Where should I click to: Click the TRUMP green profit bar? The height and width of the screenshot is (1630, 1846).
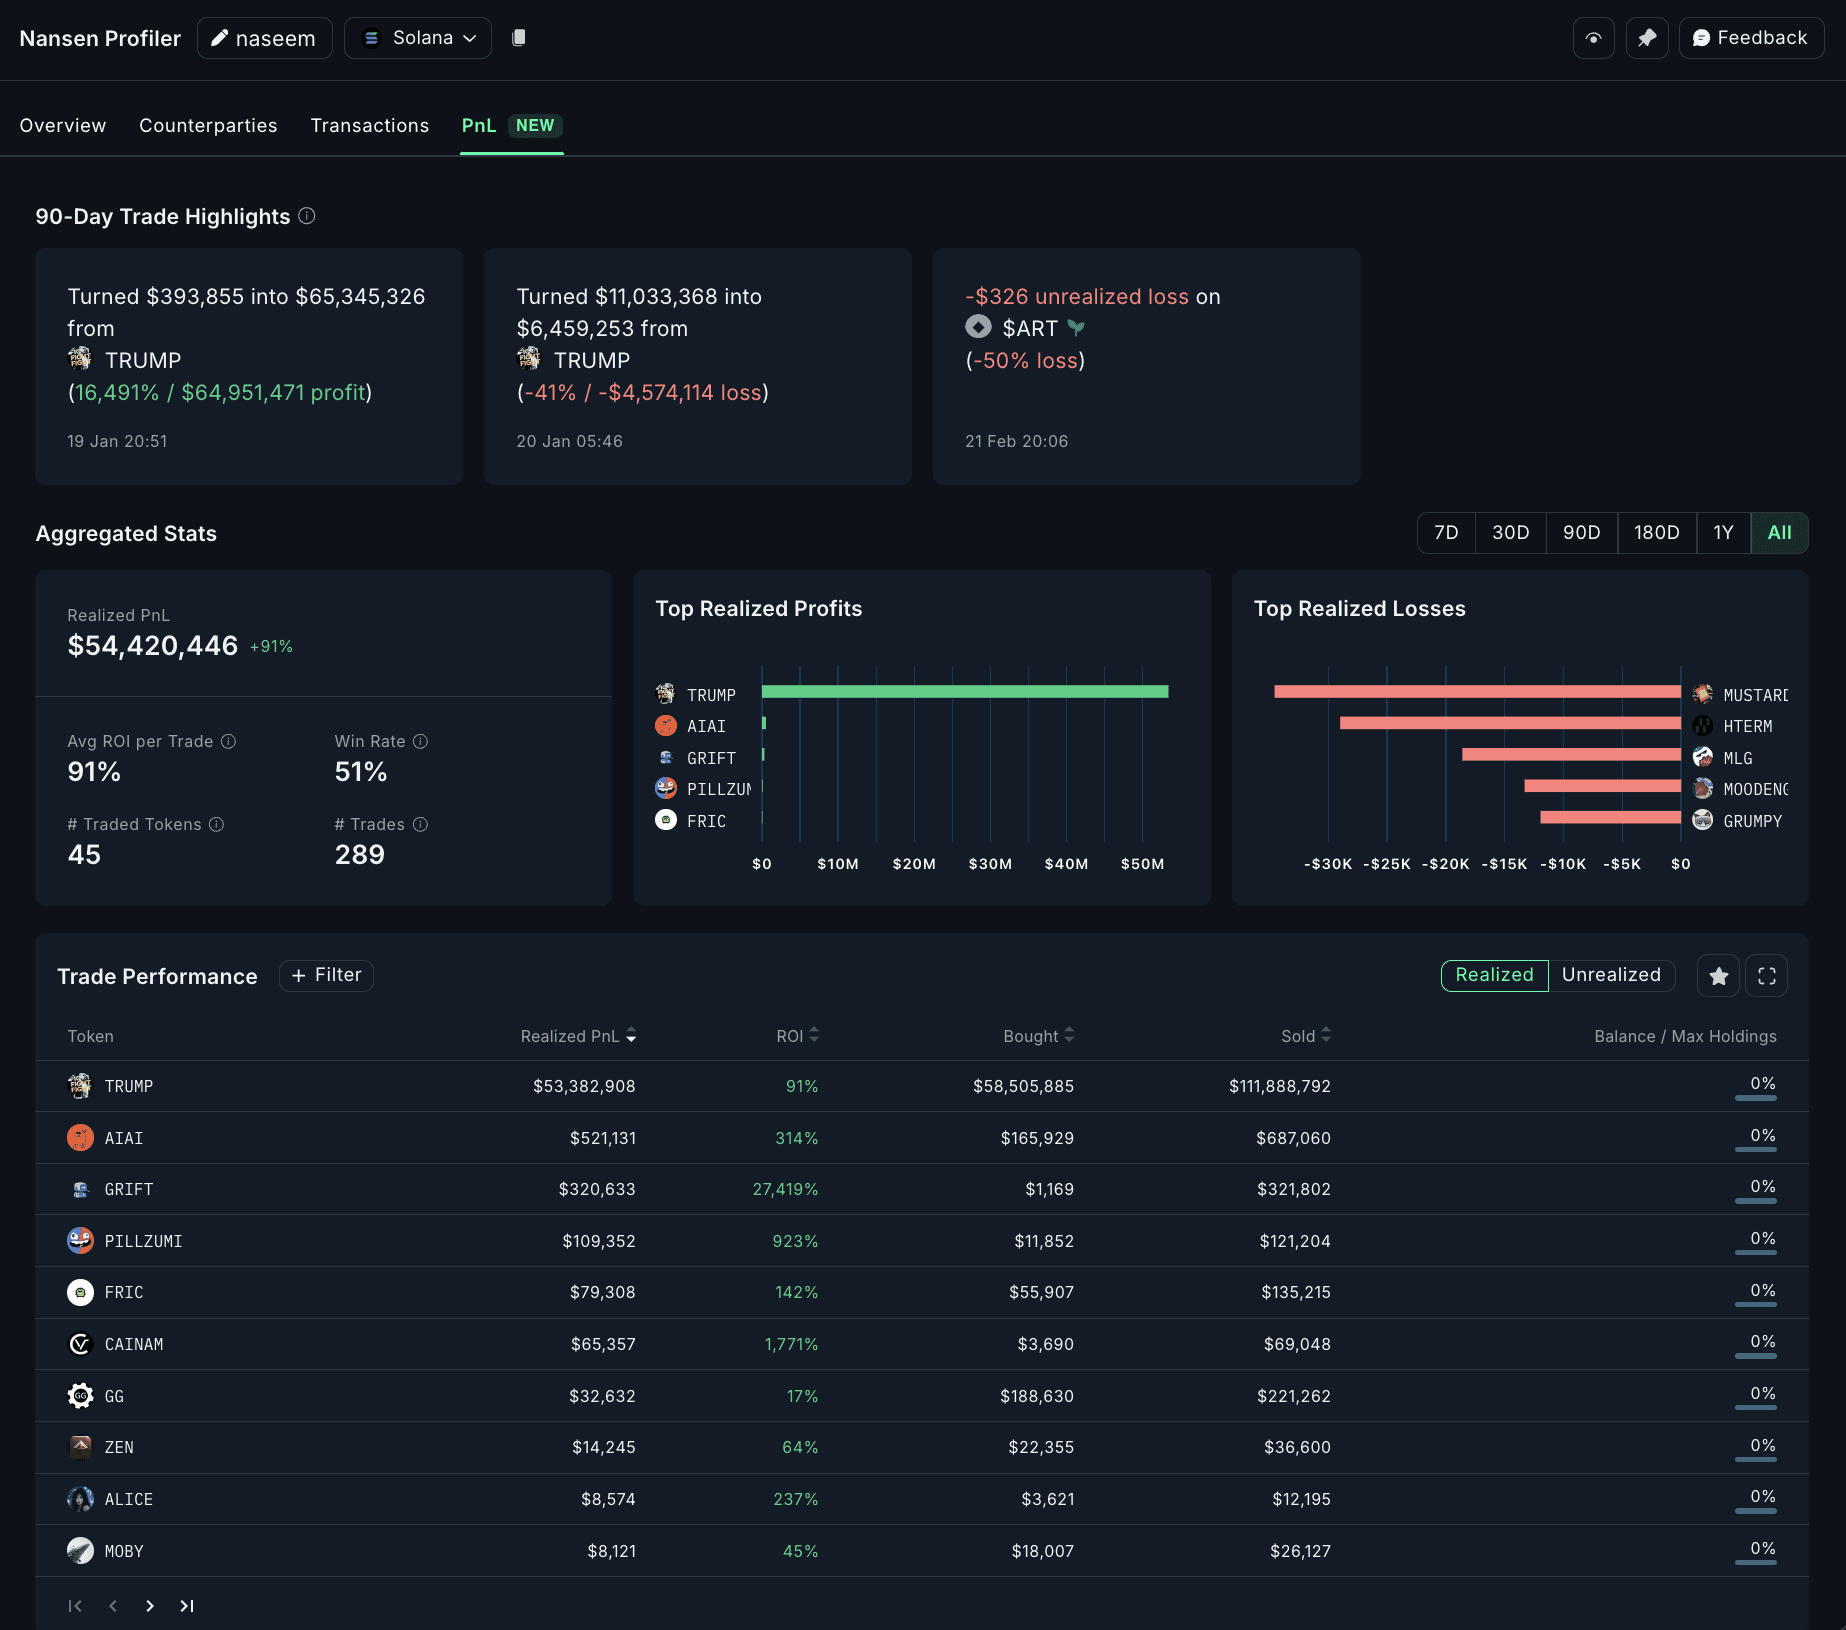965,692
